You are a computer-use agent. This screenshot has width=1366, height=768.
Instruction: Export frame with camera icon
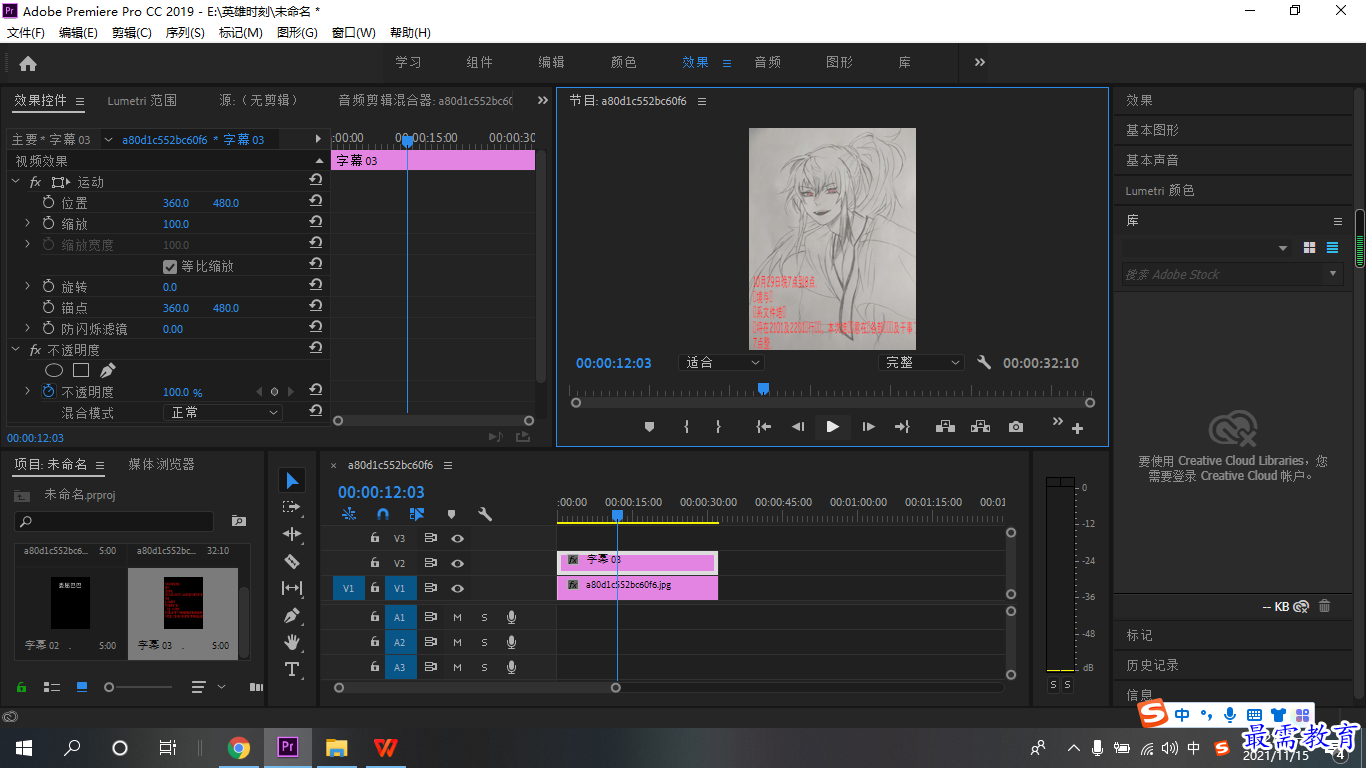[x=1016, y=427]
